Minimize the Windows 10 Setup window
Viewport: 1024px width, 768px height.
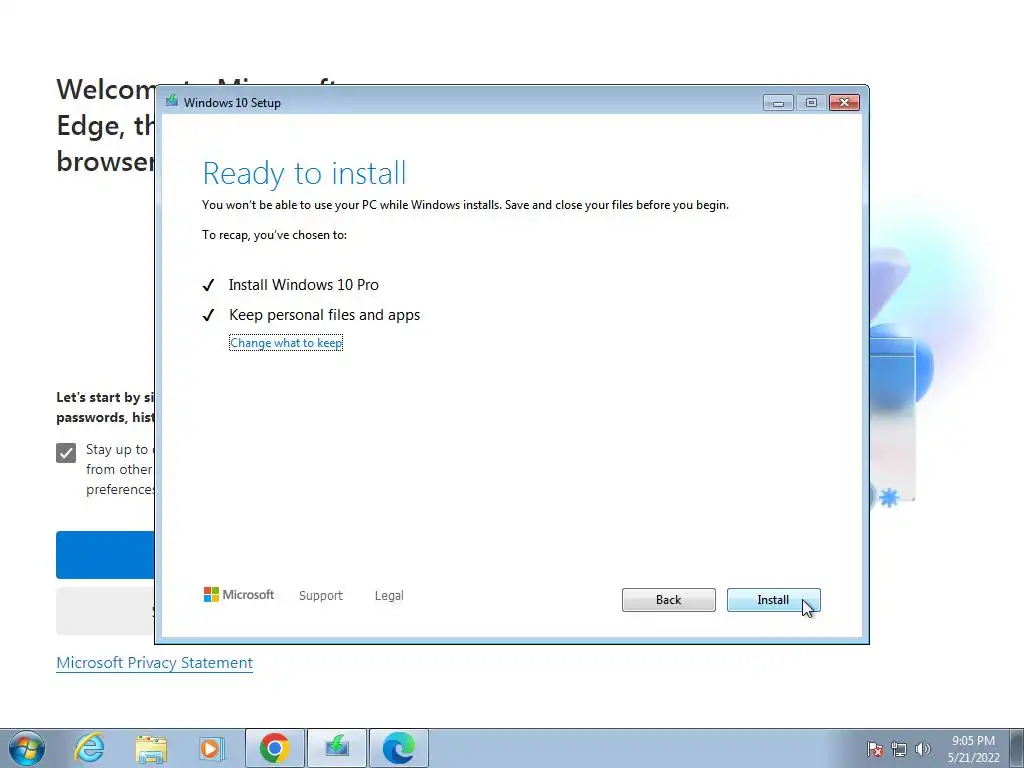tap(778, 103)
